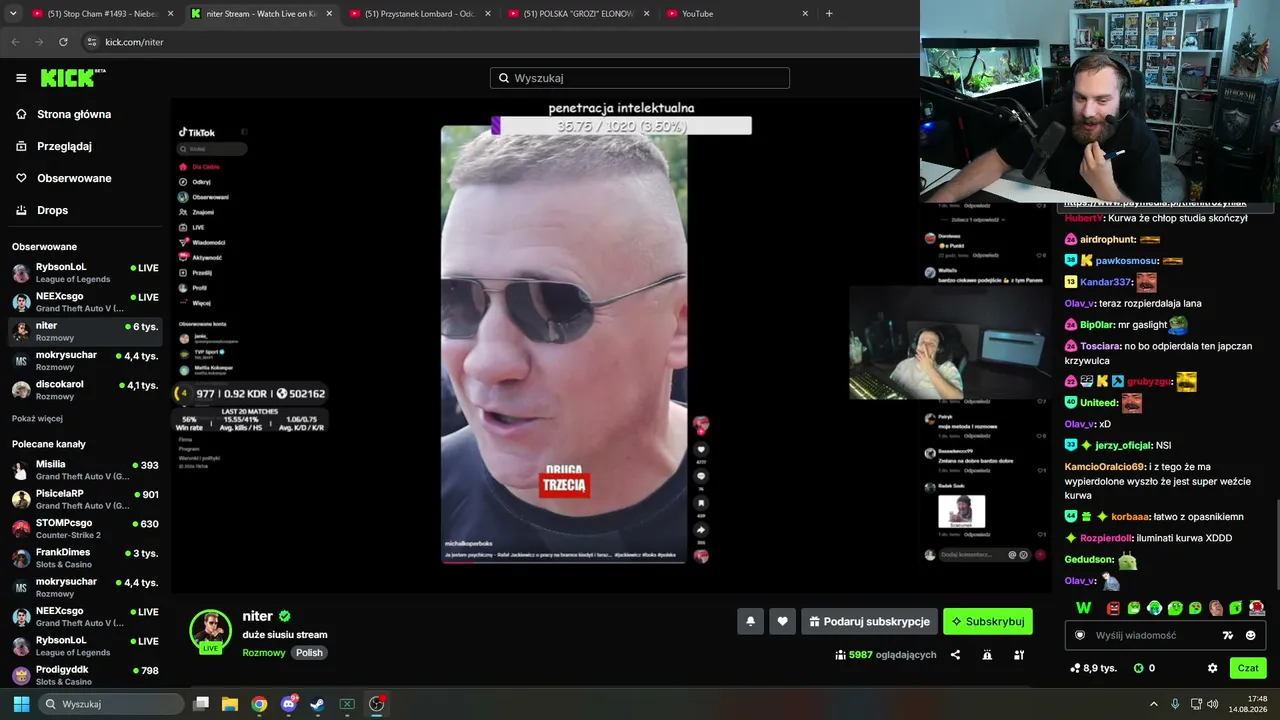This screenshot has width=1280, height=720.
Task: View site information icon in address bar
Action: pyautogui.click(x=92, y=42)
